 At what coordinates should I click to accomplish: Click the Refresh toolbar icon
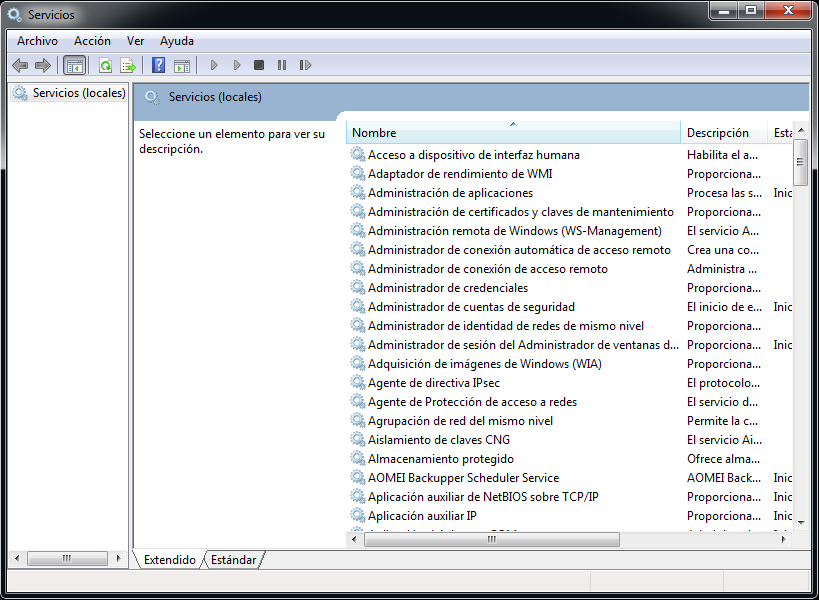[x=106, y=65]
